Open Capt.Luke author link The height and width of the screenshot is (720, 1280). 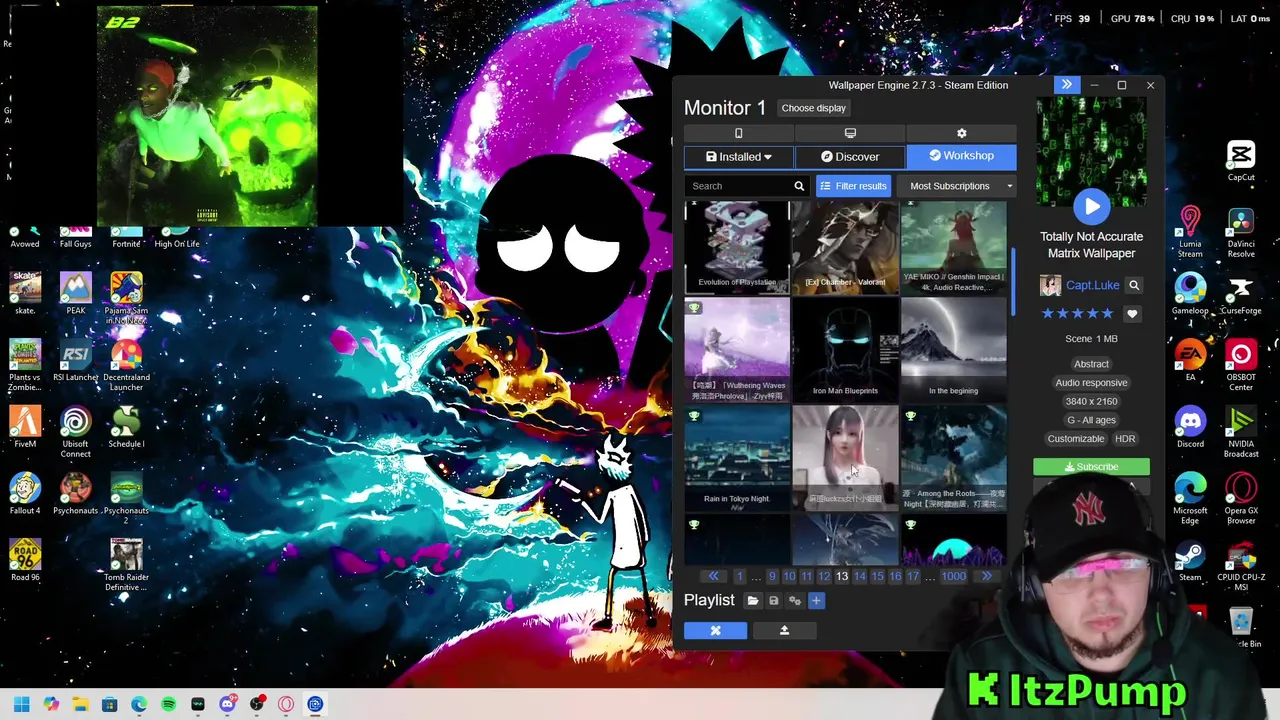1092,285
